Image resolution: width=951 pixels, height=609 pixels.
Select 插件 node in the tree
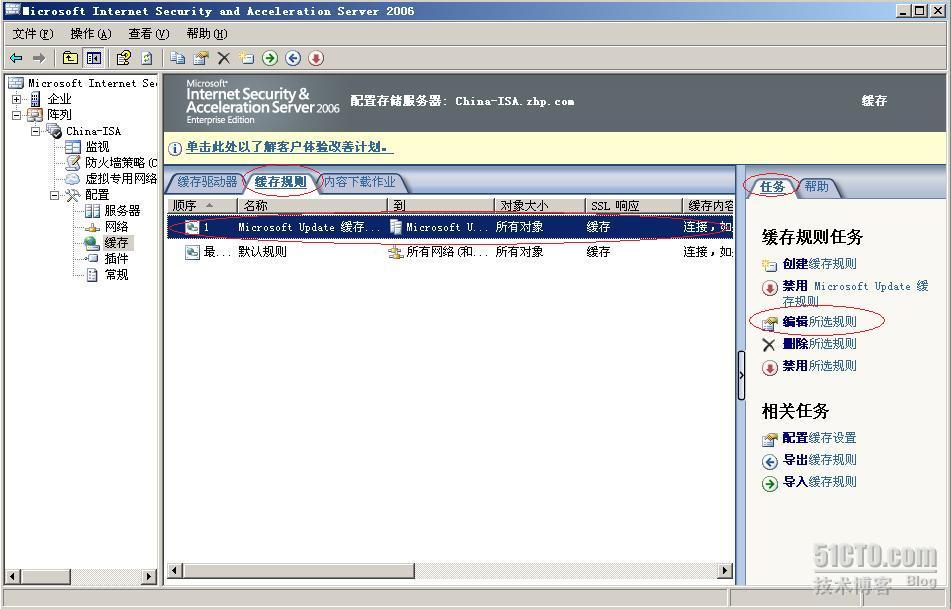[x=116, y=258]
